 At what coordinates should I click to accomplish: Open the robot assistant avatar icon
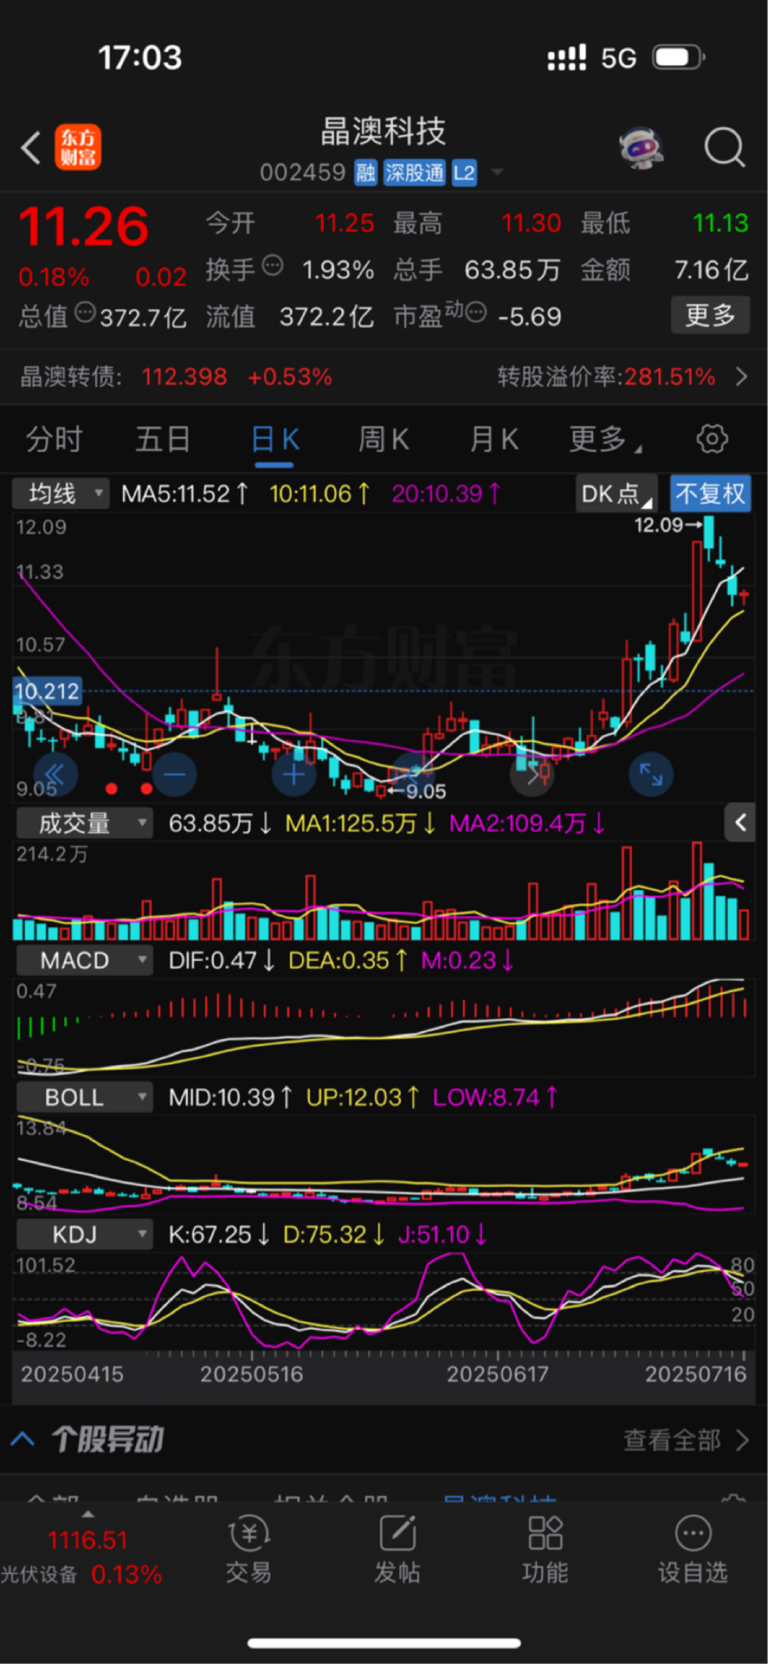[x=641, y=149]
